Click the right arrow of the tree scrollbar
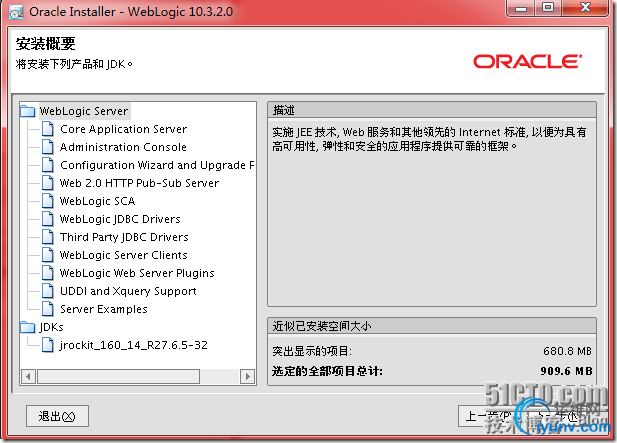This screenshot has height=443, width=617. click(x=248, y=377)
